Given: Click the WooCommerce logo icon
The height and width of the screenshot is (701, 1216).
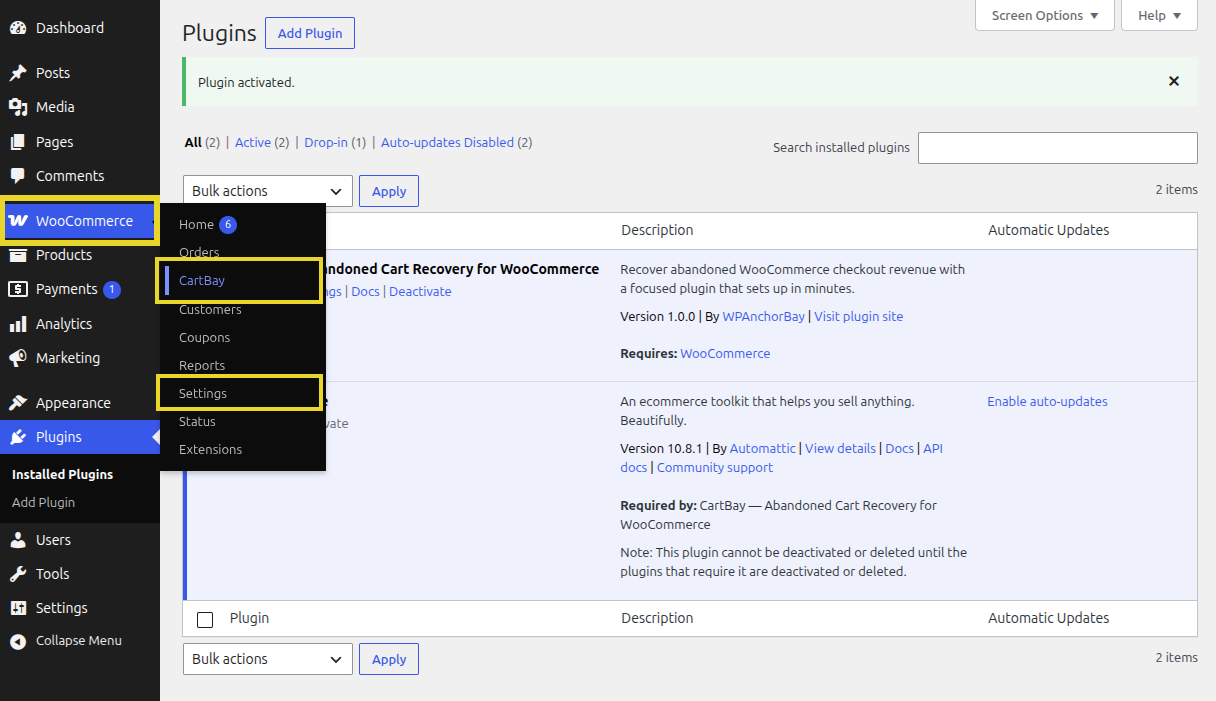Looking at the screenshot, I should pyautogui.click(x=18, y=221).
